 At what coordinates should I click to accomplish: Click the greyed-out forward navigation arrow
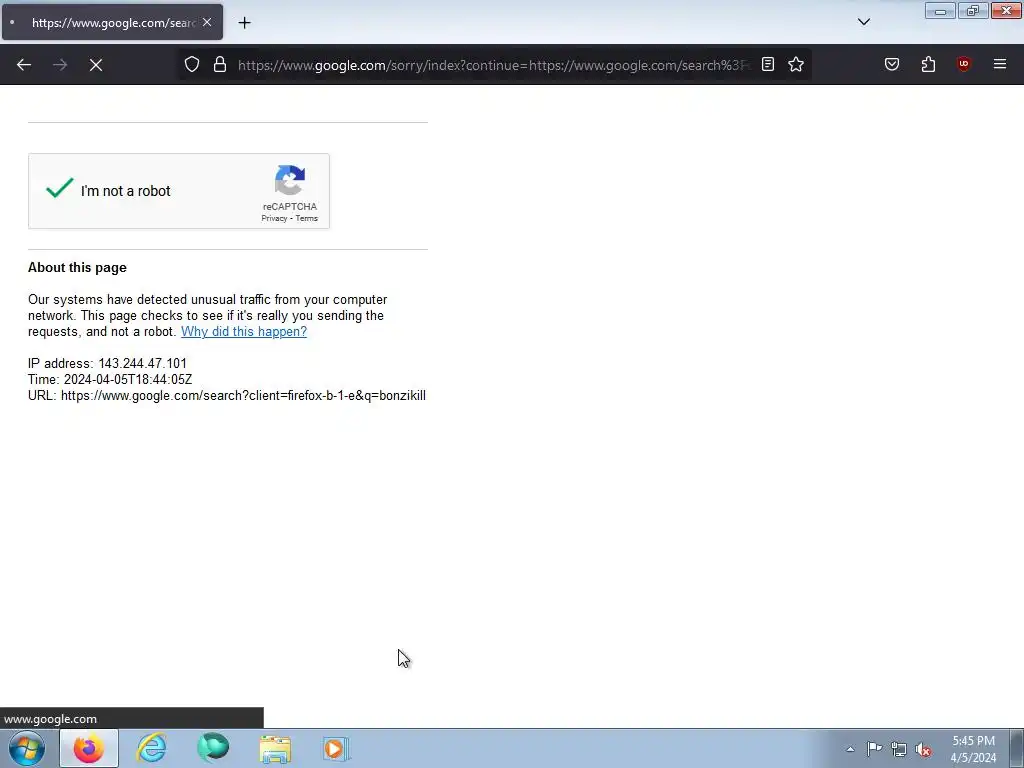(60, 65)
